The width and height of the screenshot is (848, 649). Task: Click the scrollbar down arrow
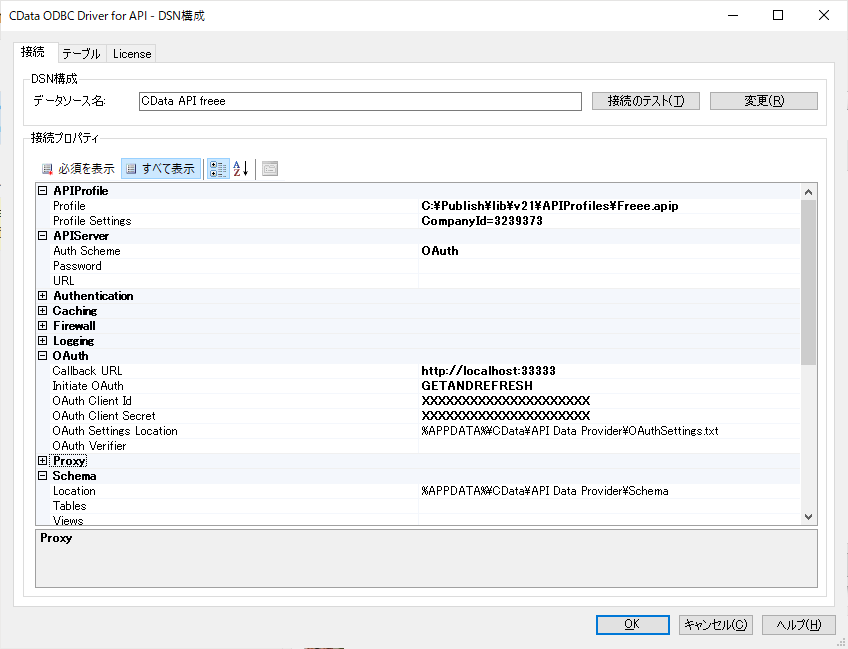click(x=808, y=516)
